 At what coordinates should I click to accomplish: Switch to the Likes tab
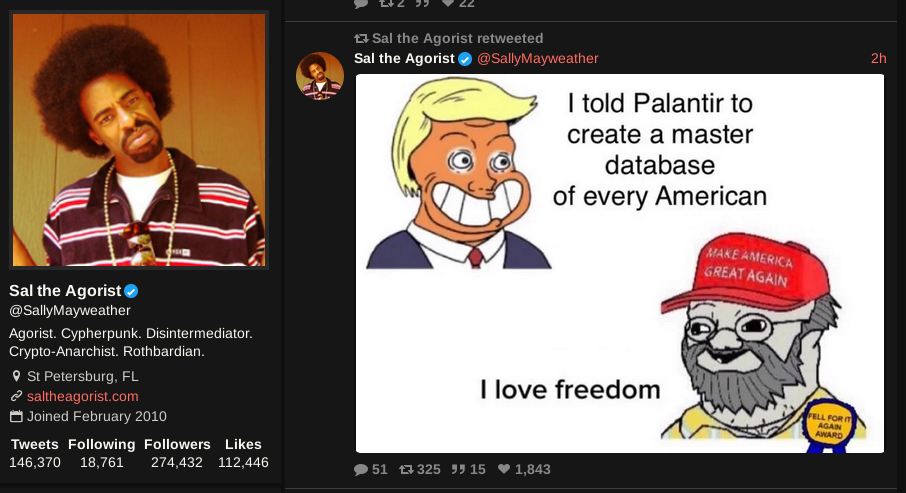pyautogui.click(x=243, y=453)
